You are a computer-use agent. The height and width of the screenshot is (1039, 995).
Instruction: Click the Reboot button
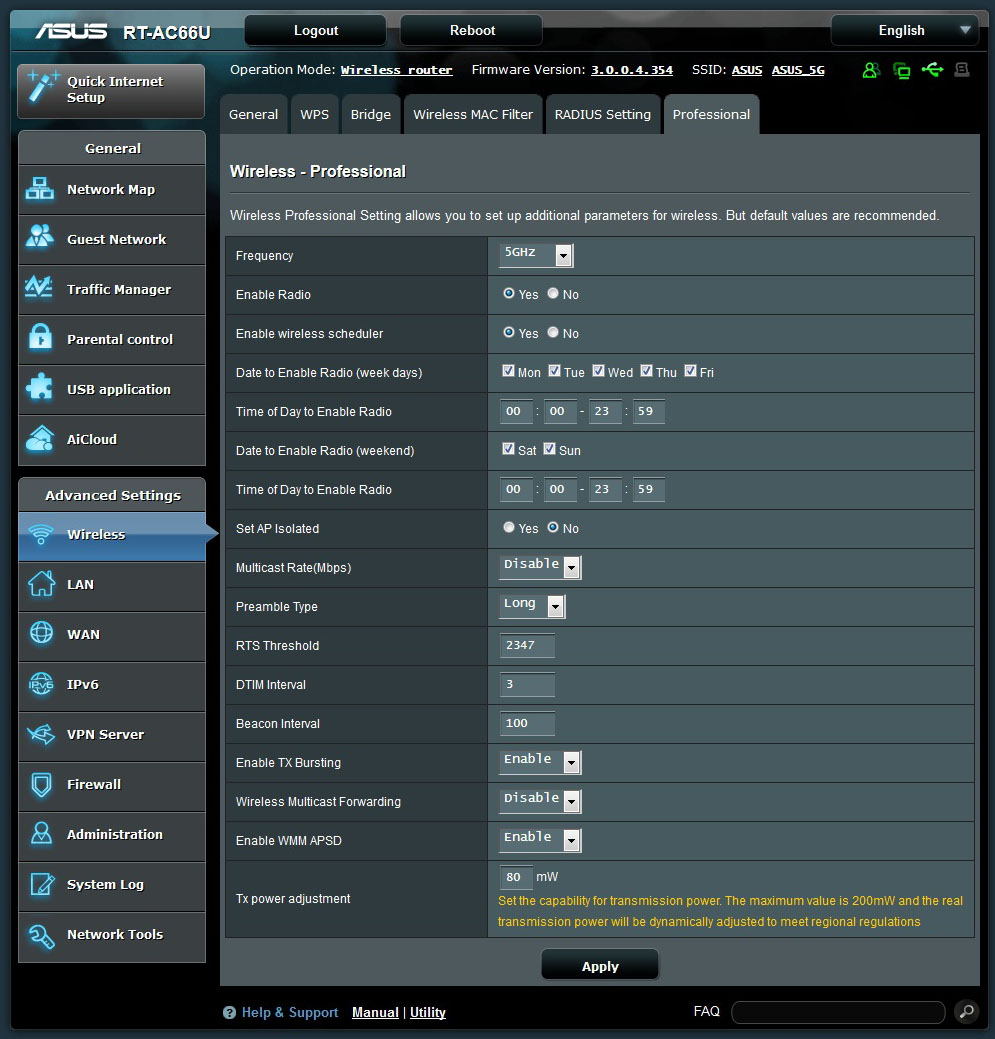472,30
